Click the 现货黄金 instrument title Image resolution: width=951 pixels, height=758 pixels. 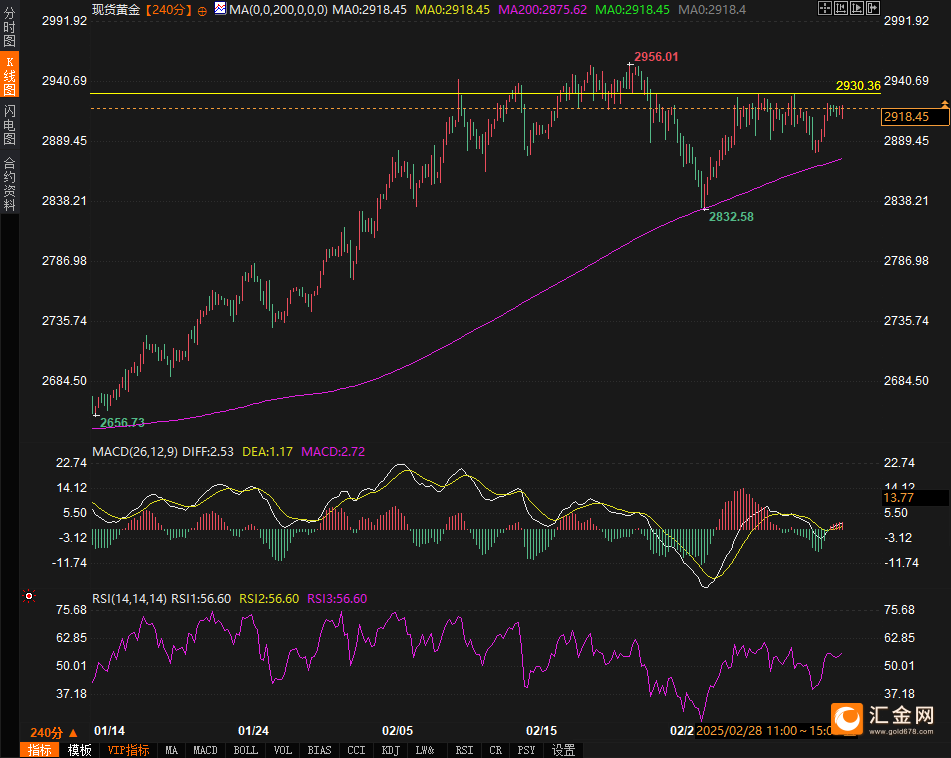116,10
